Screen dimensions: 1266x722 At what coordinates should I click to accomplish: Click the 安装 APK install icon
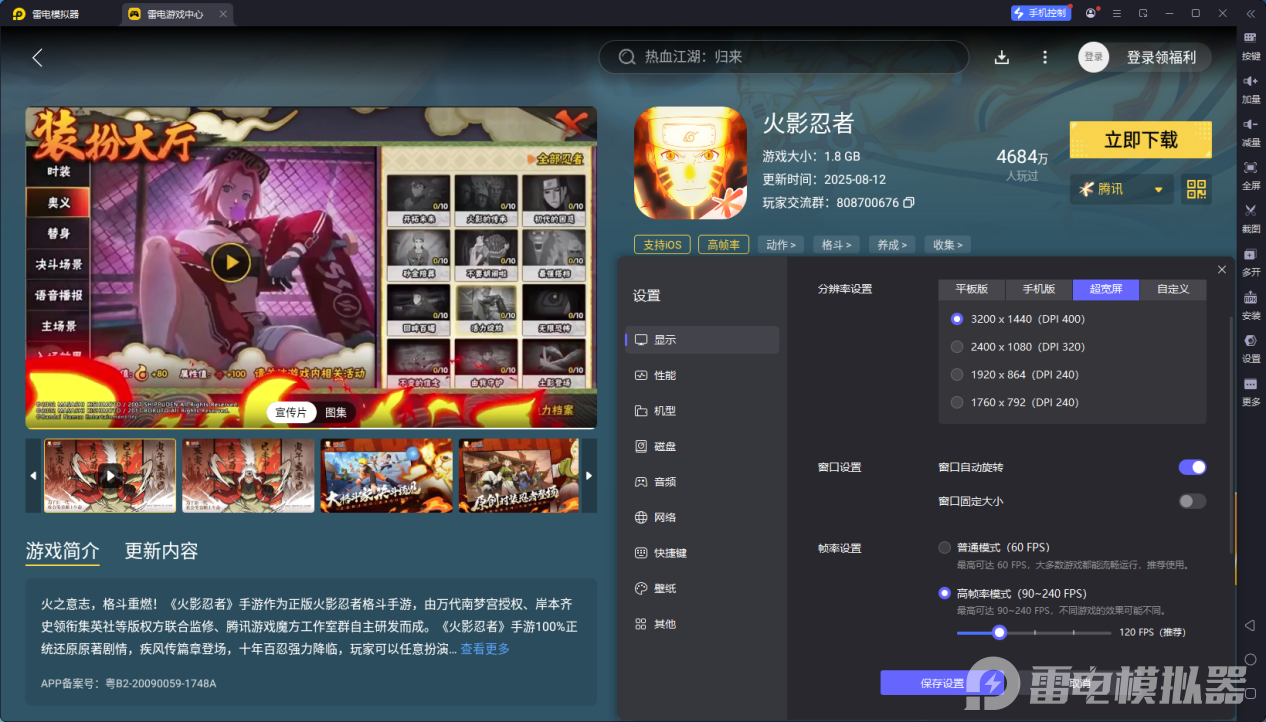tap(1250, 304)
